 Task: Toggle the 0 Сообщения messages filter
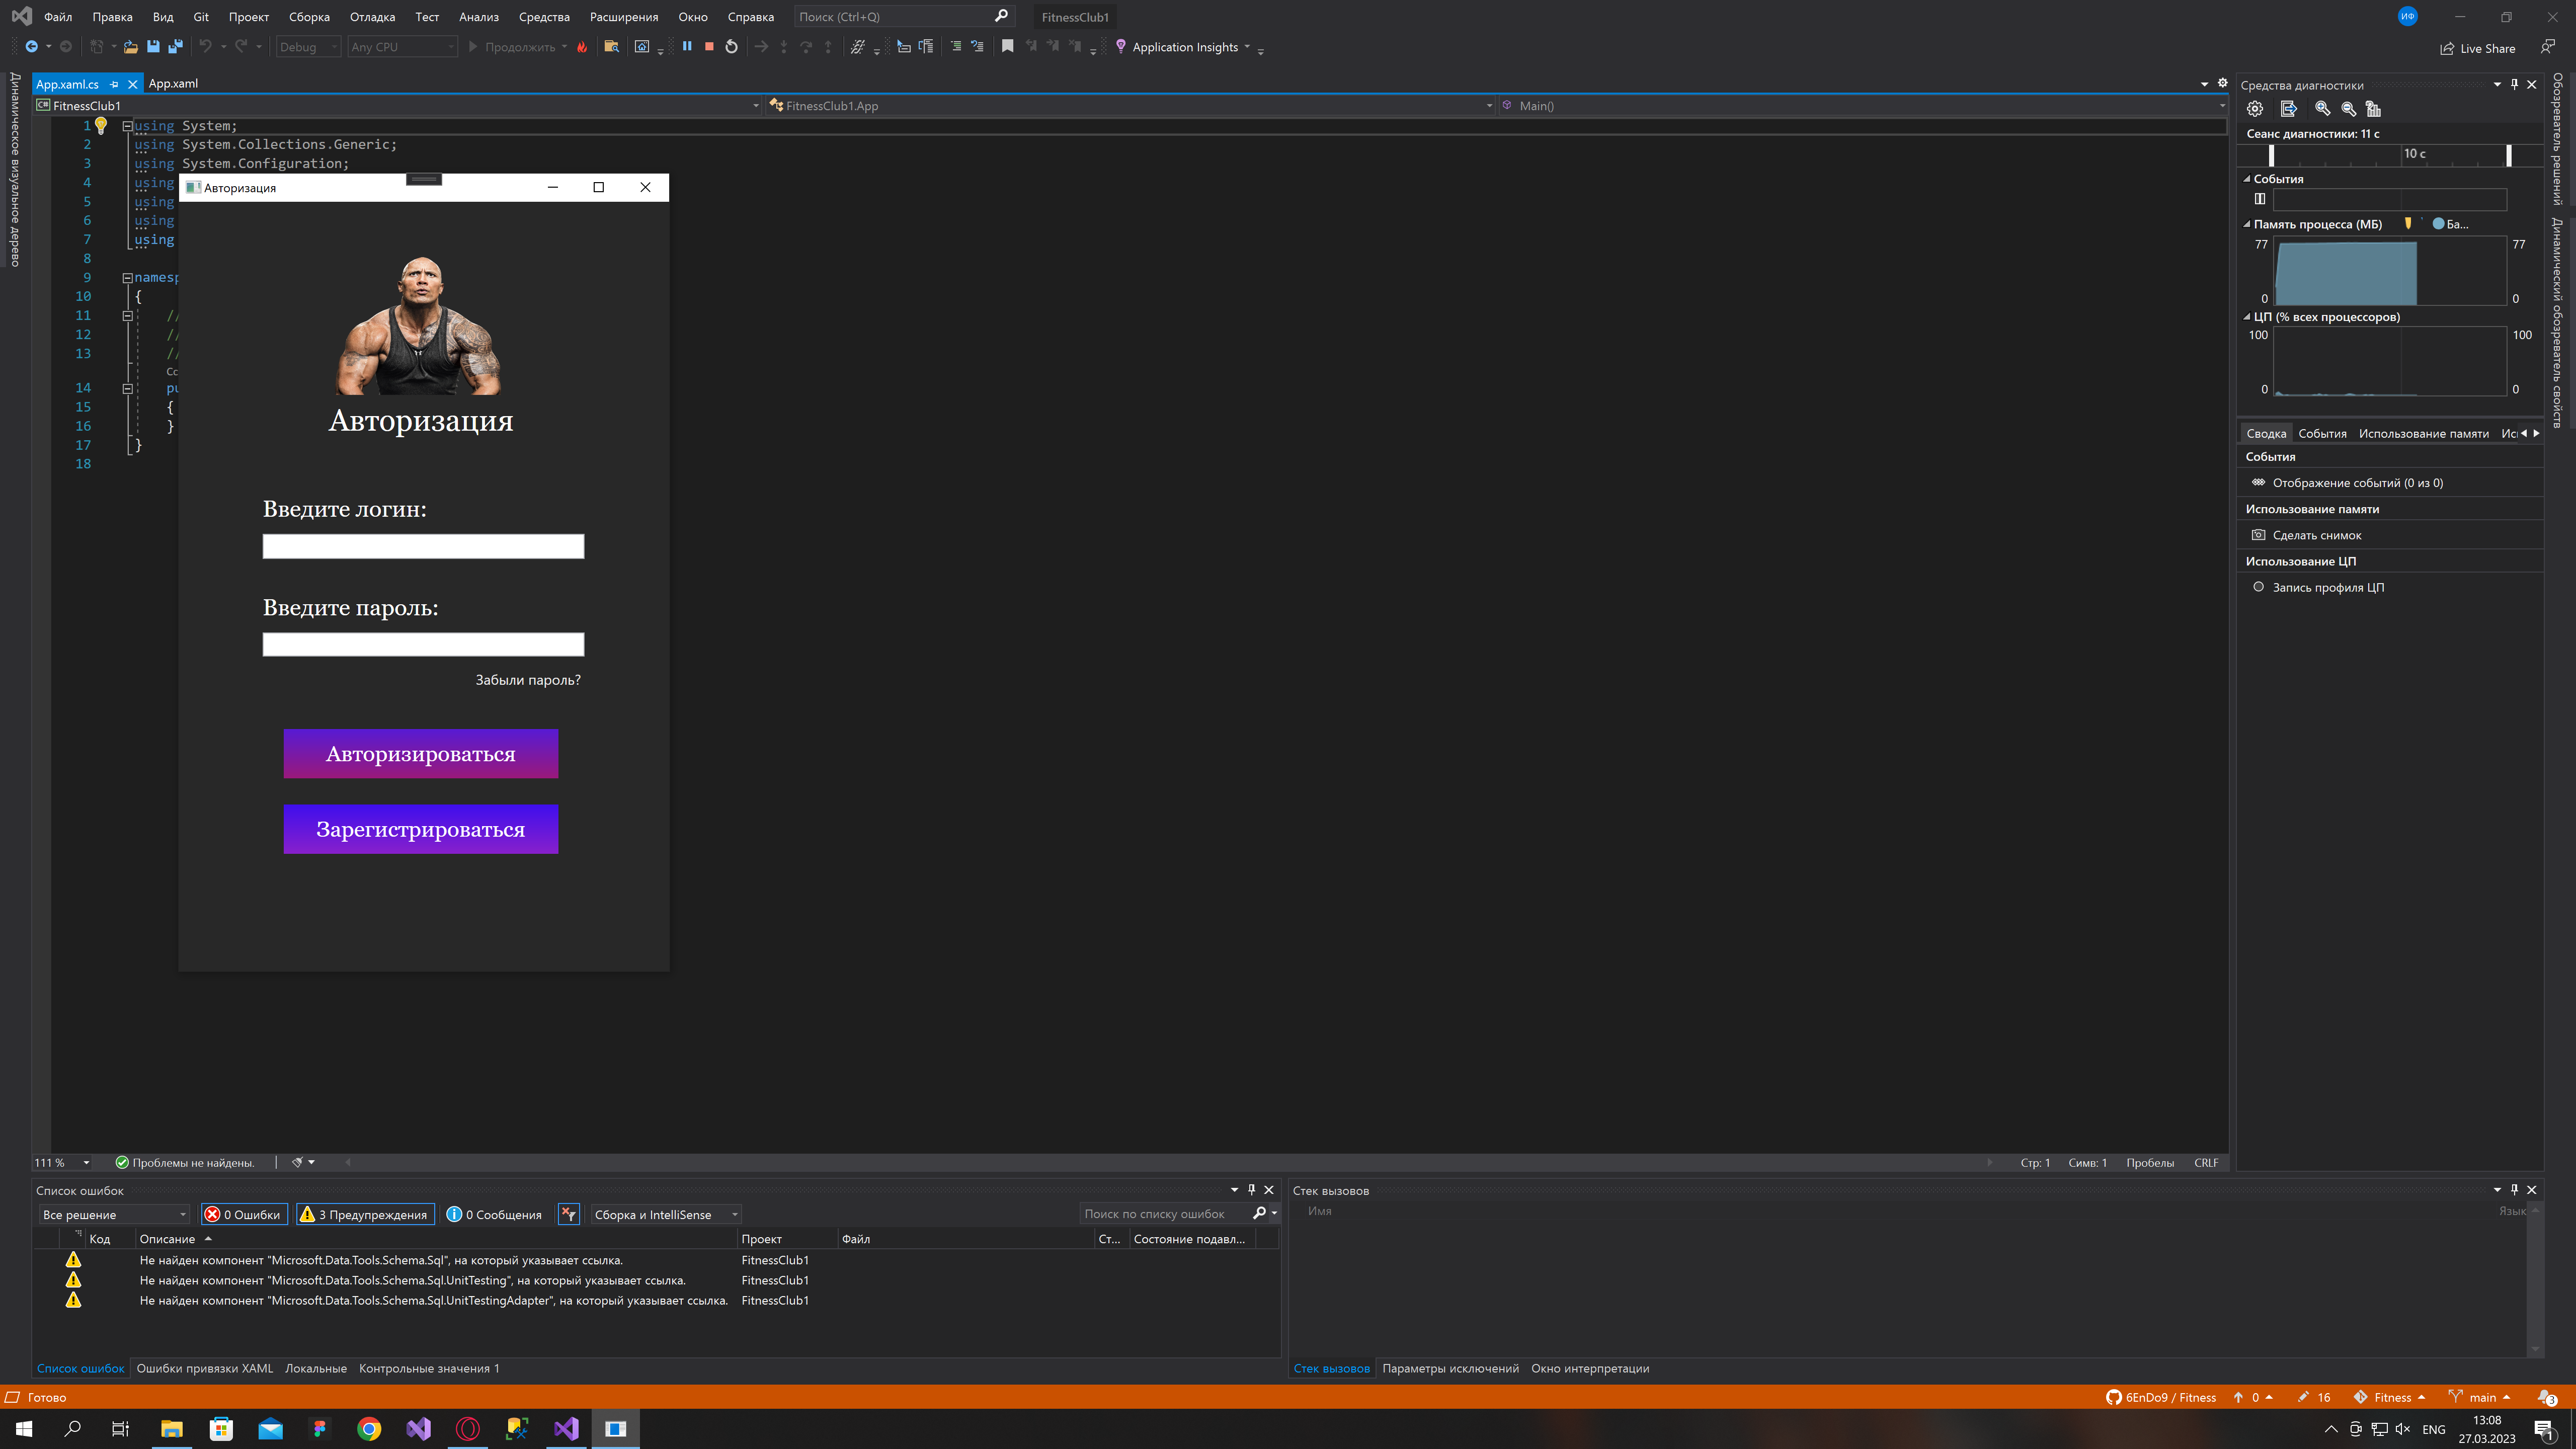click(494, 1214)
